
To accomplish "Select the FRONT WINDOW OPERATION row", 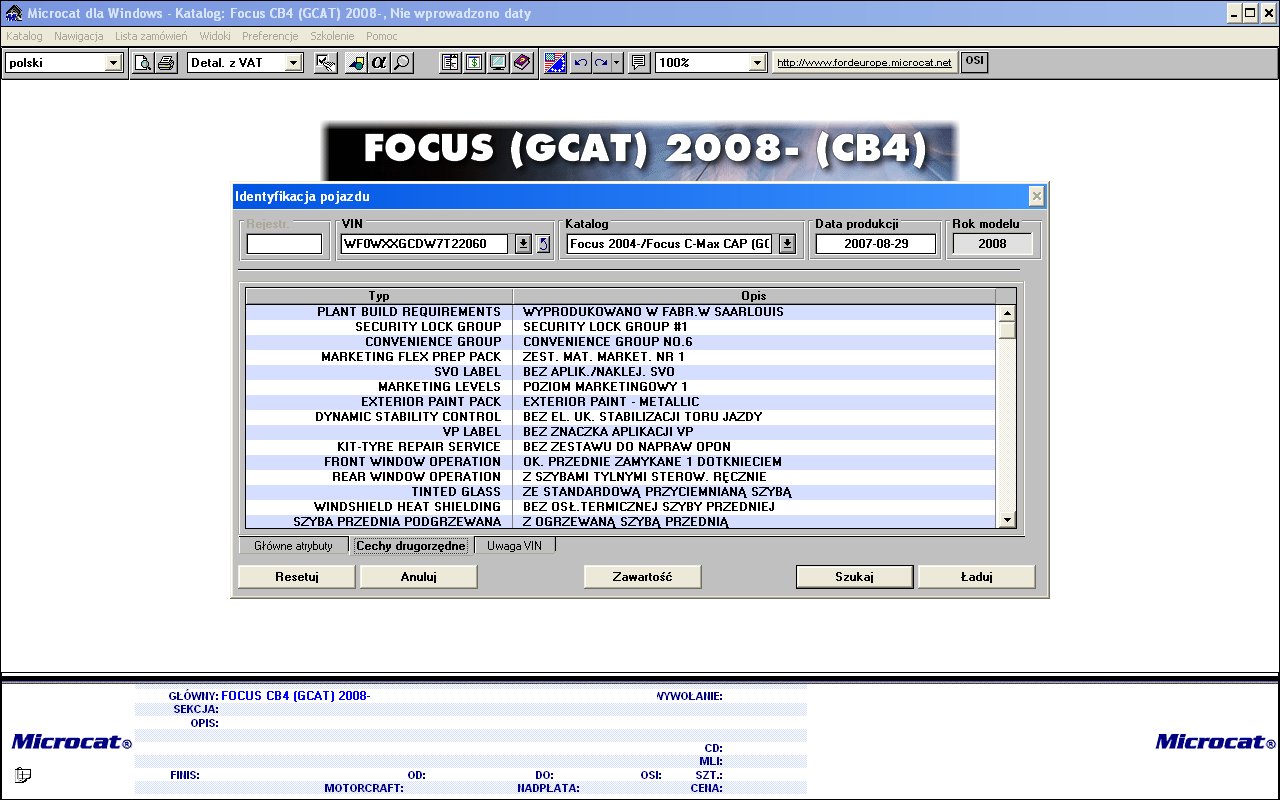I will click(x=621, y=462).
